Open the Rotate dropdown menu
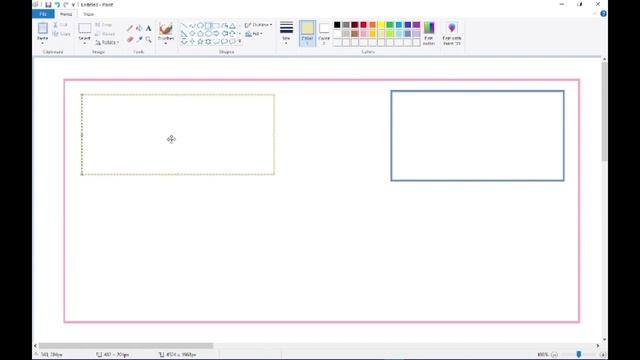The image size is (640, 360). pos(107,42)
